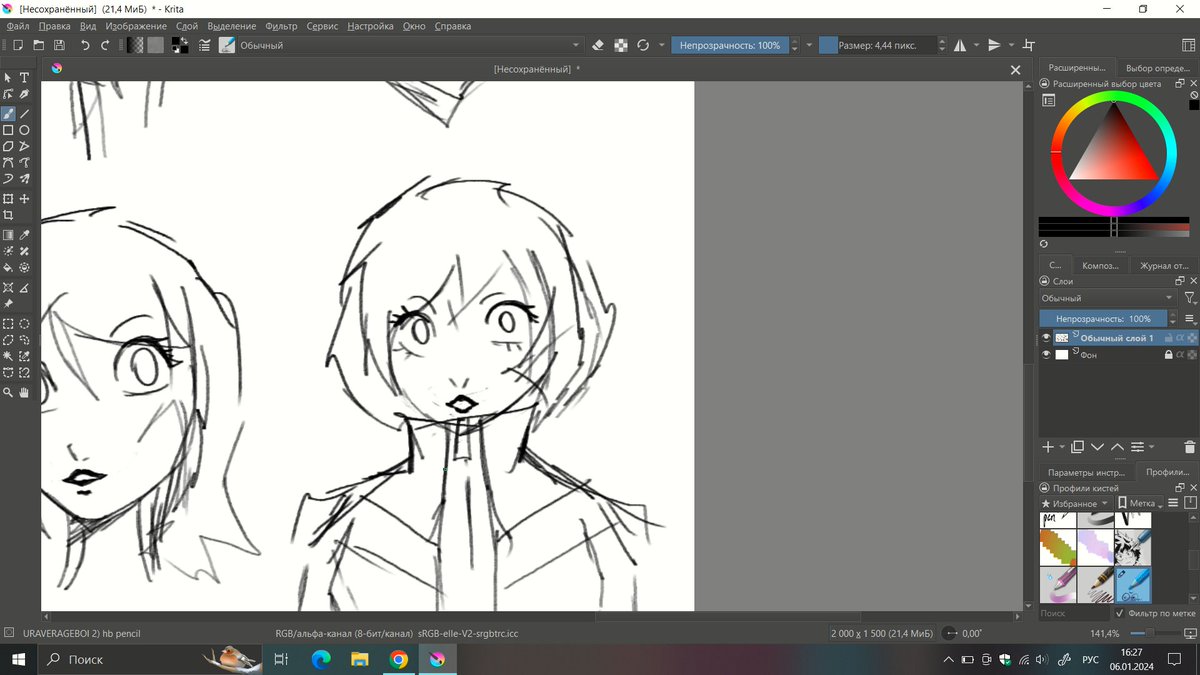The width and height of the screenshot is (1200, 675).
Task: Open Chrome from the Windows taskbar
Action: click(398, 659)
